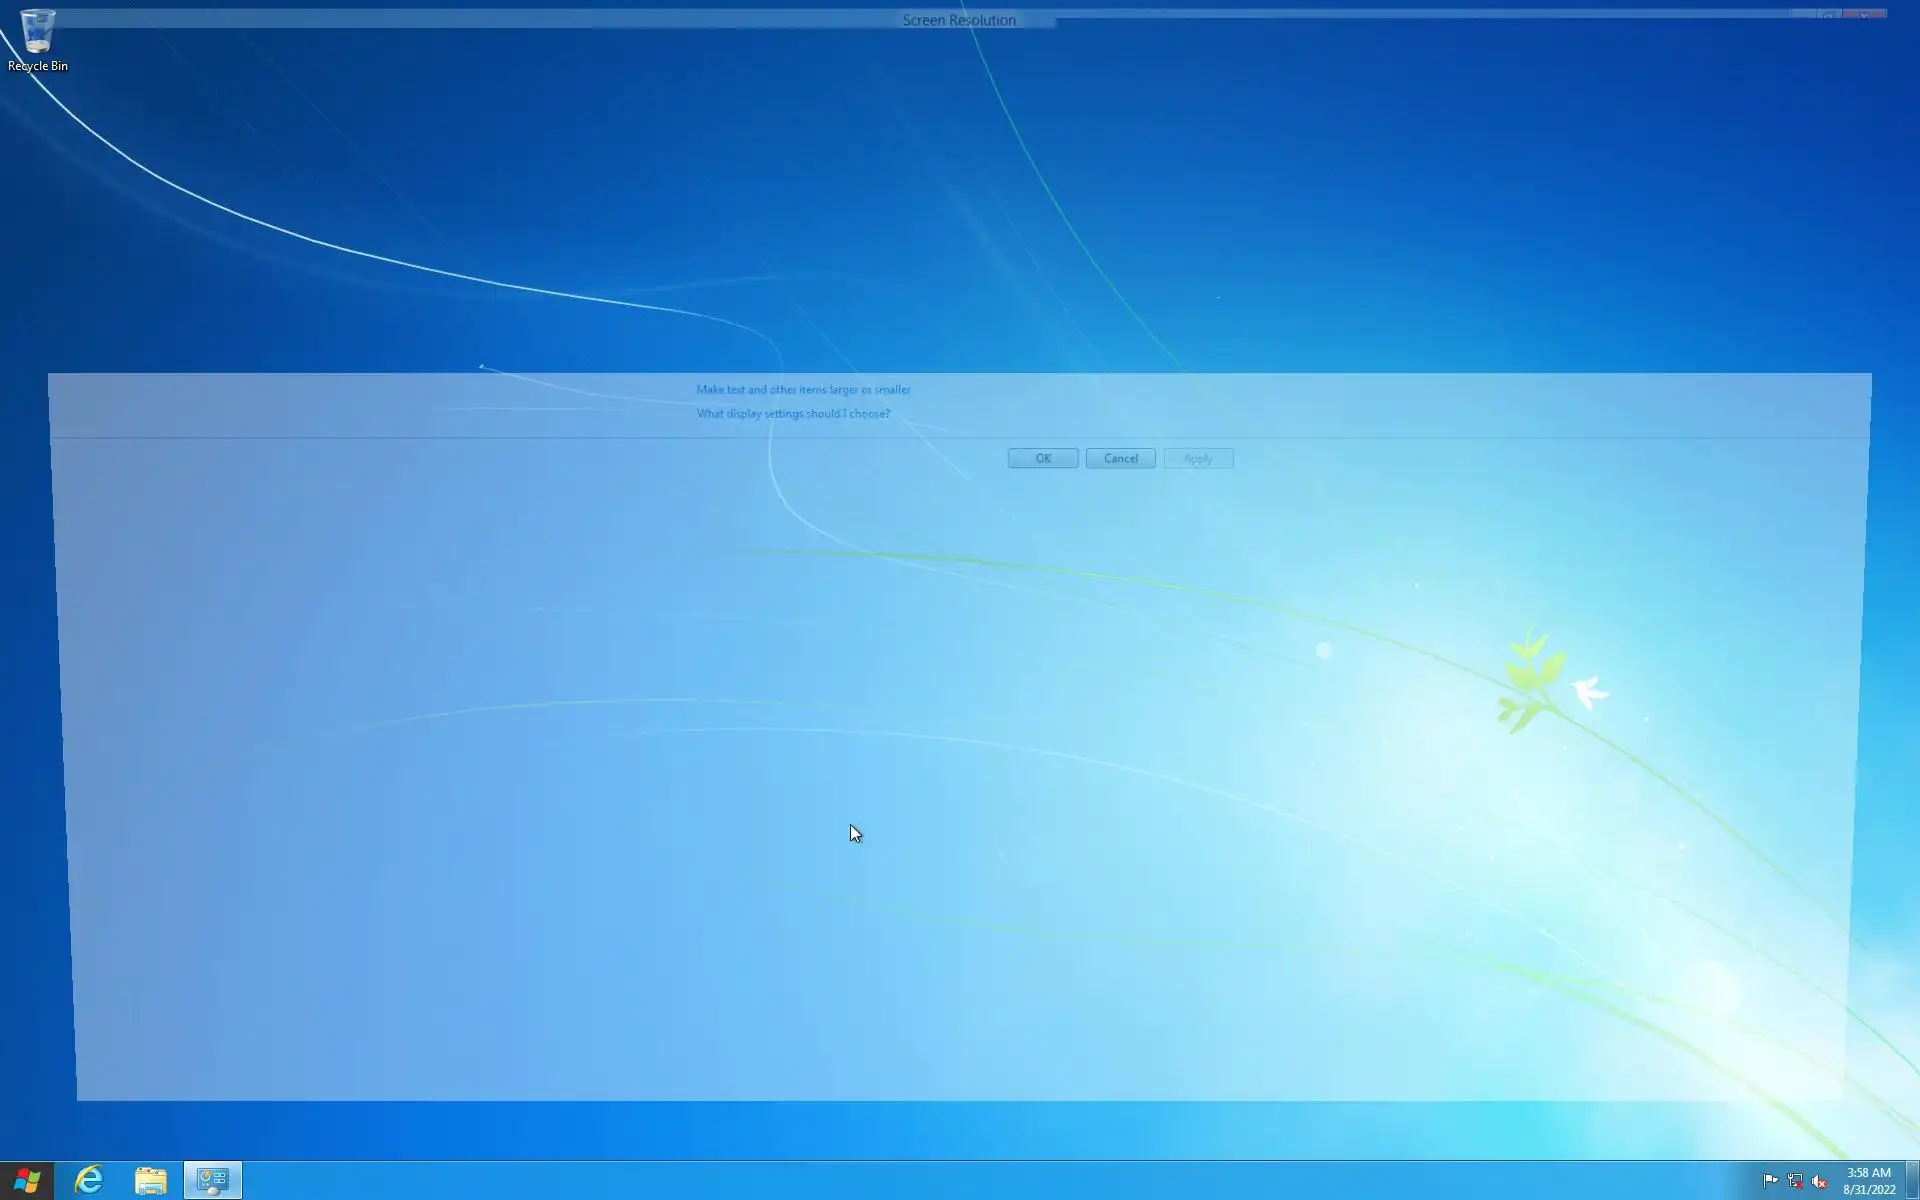The width and height of the screenshot is (1920, 1200).
Task: Launch Internet Explorer from the taskbar
Action: tap(89, 1181)
